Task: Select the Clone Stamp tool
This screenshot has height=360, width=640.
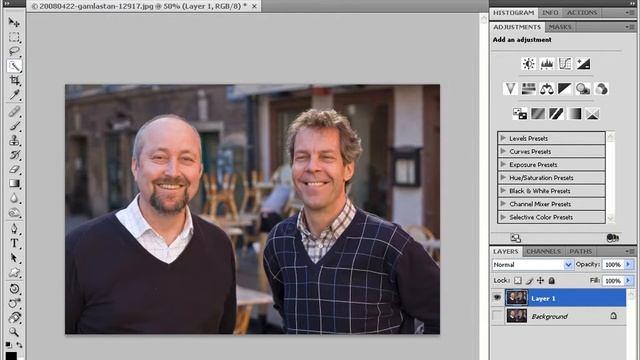Action: [14, 140]
